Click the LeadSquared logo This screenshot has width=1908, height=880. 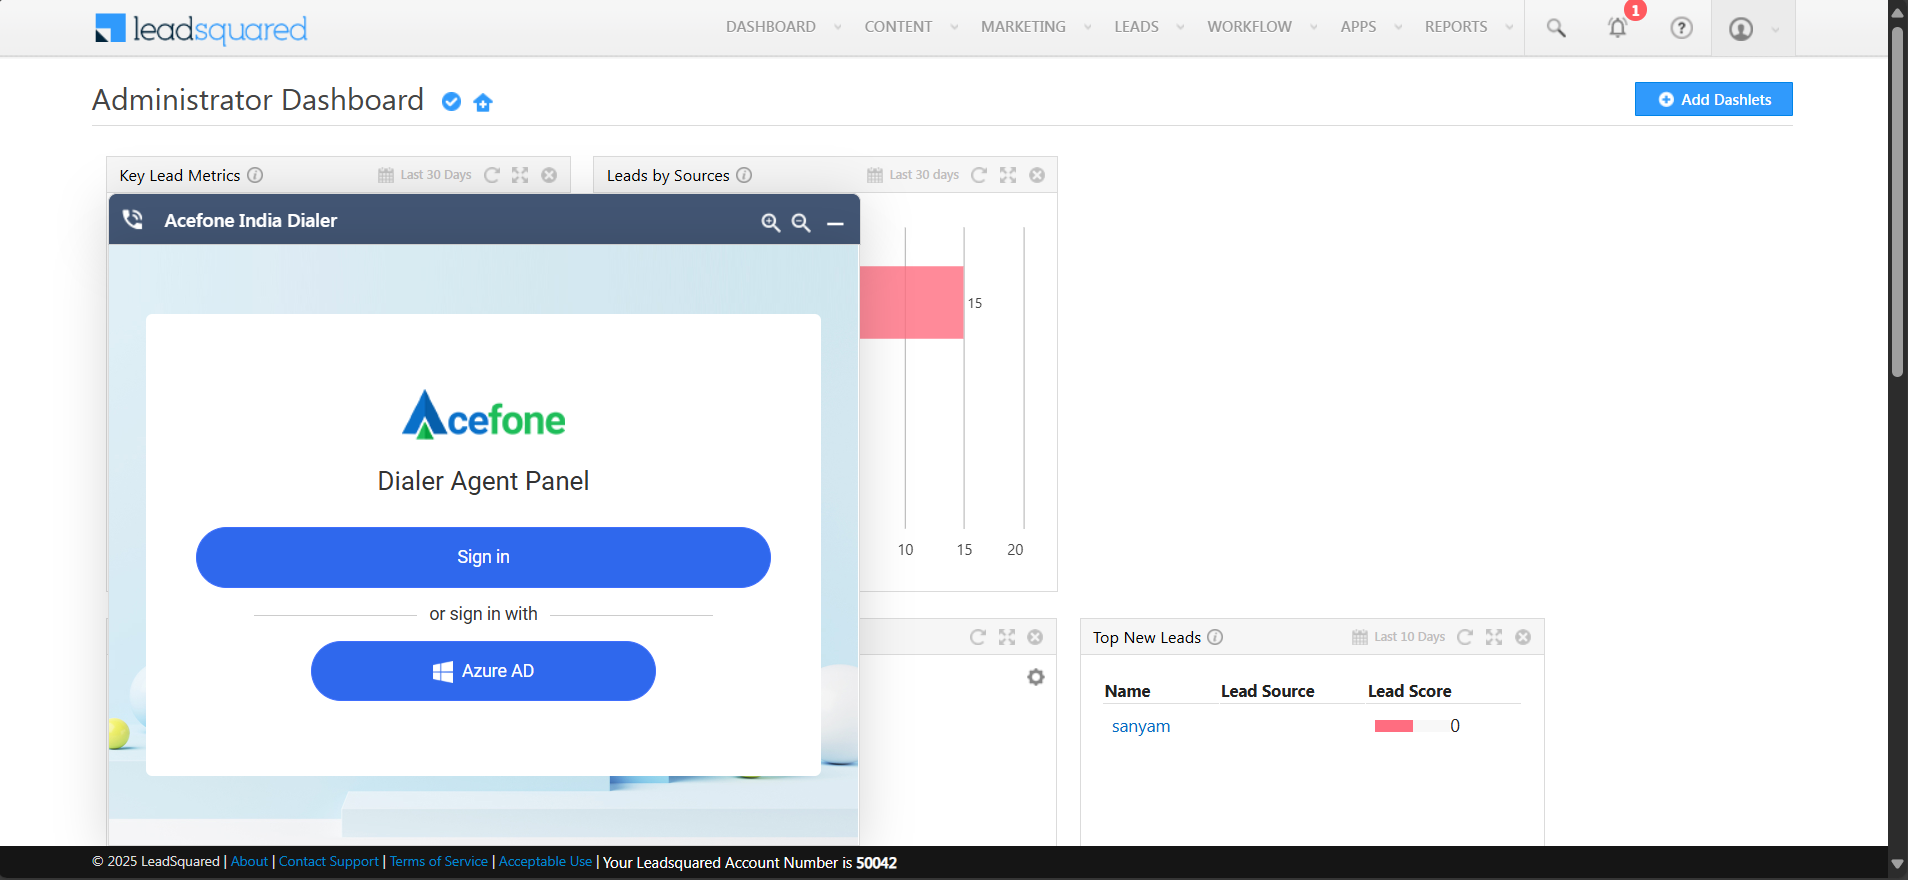coord(201,28)
